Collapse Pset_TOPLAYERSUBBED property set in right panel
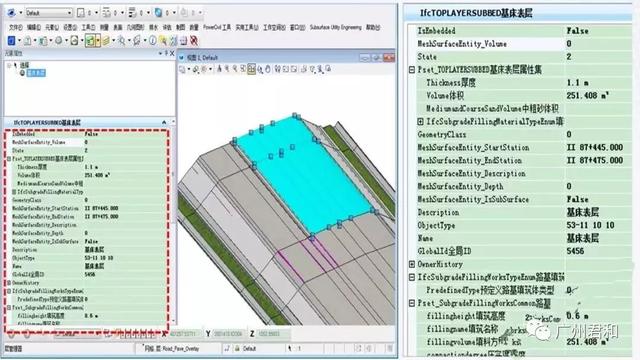 pos(412,70)
